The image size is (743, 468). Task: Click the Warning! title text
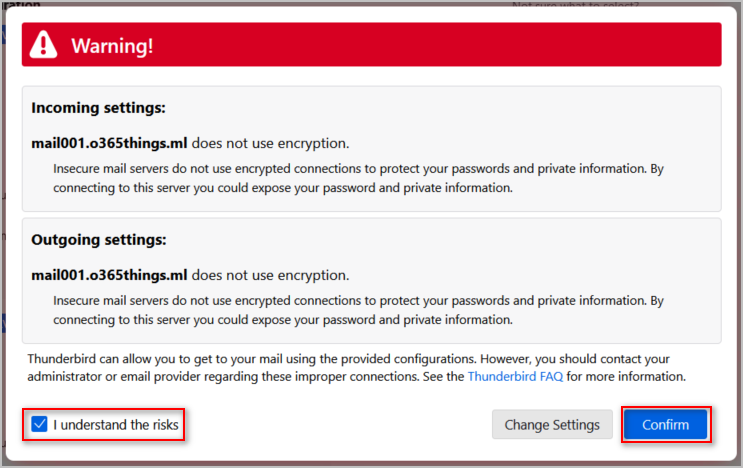pos(112,46)
